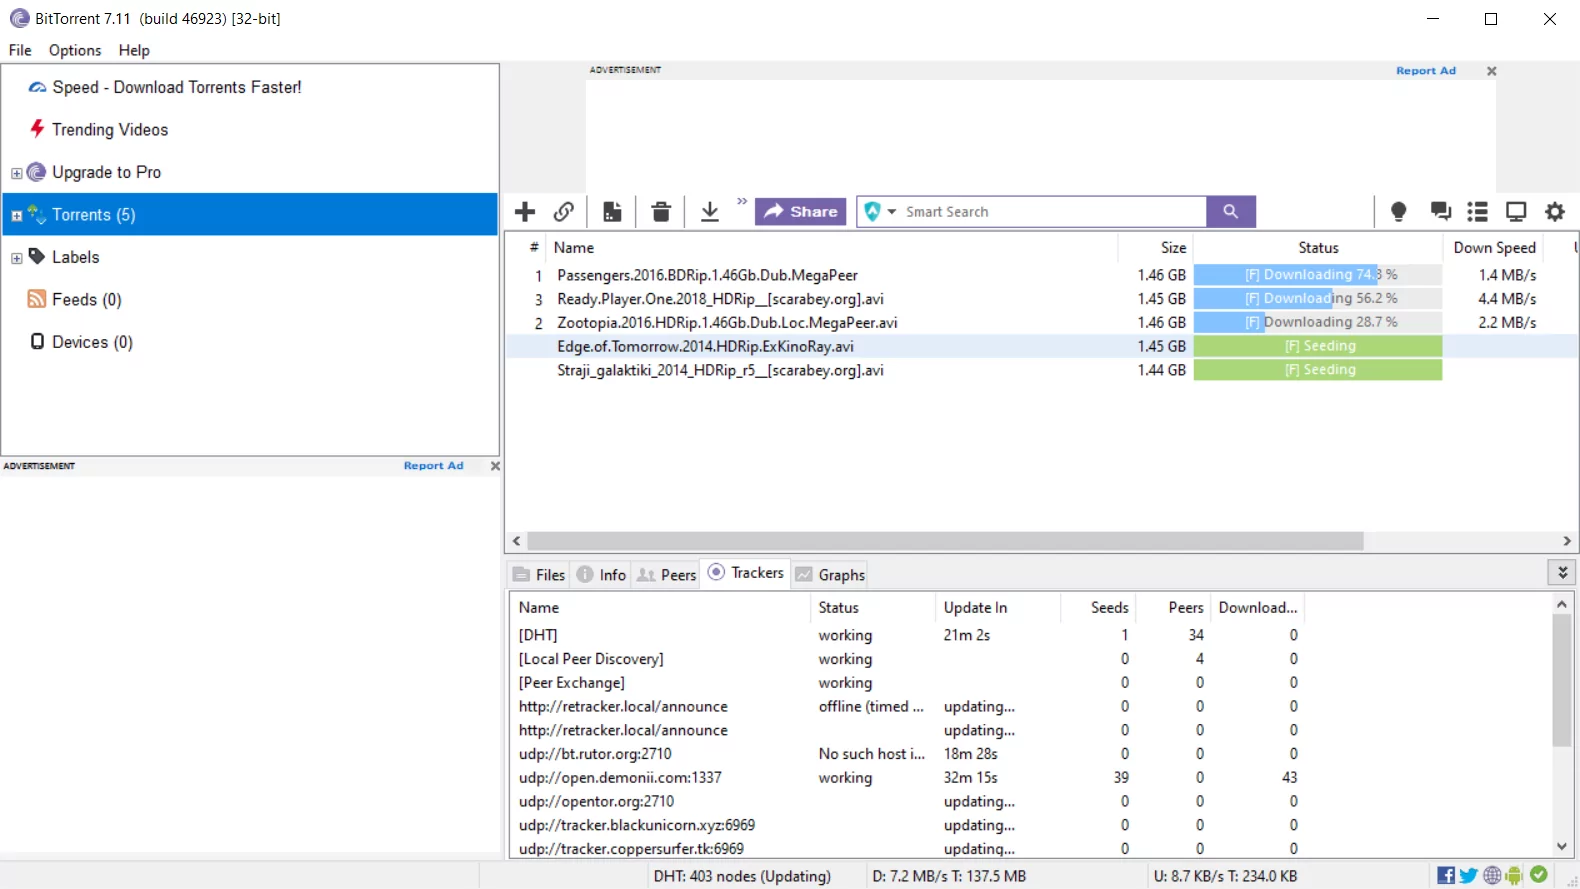Select Ready.Player.One.2018 torrent row
The image size is (1580, 889).
(x=1040, y=299)
